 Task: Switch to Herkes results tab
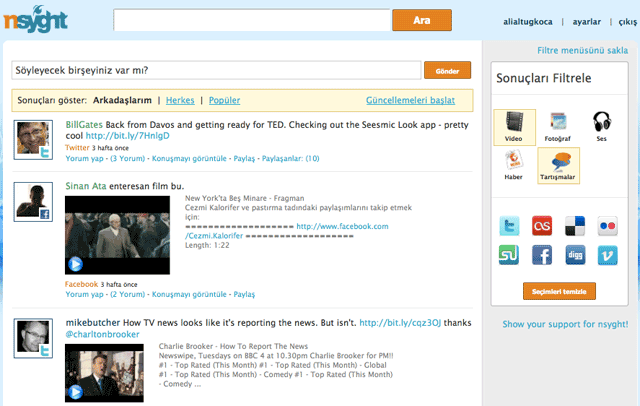180,100
